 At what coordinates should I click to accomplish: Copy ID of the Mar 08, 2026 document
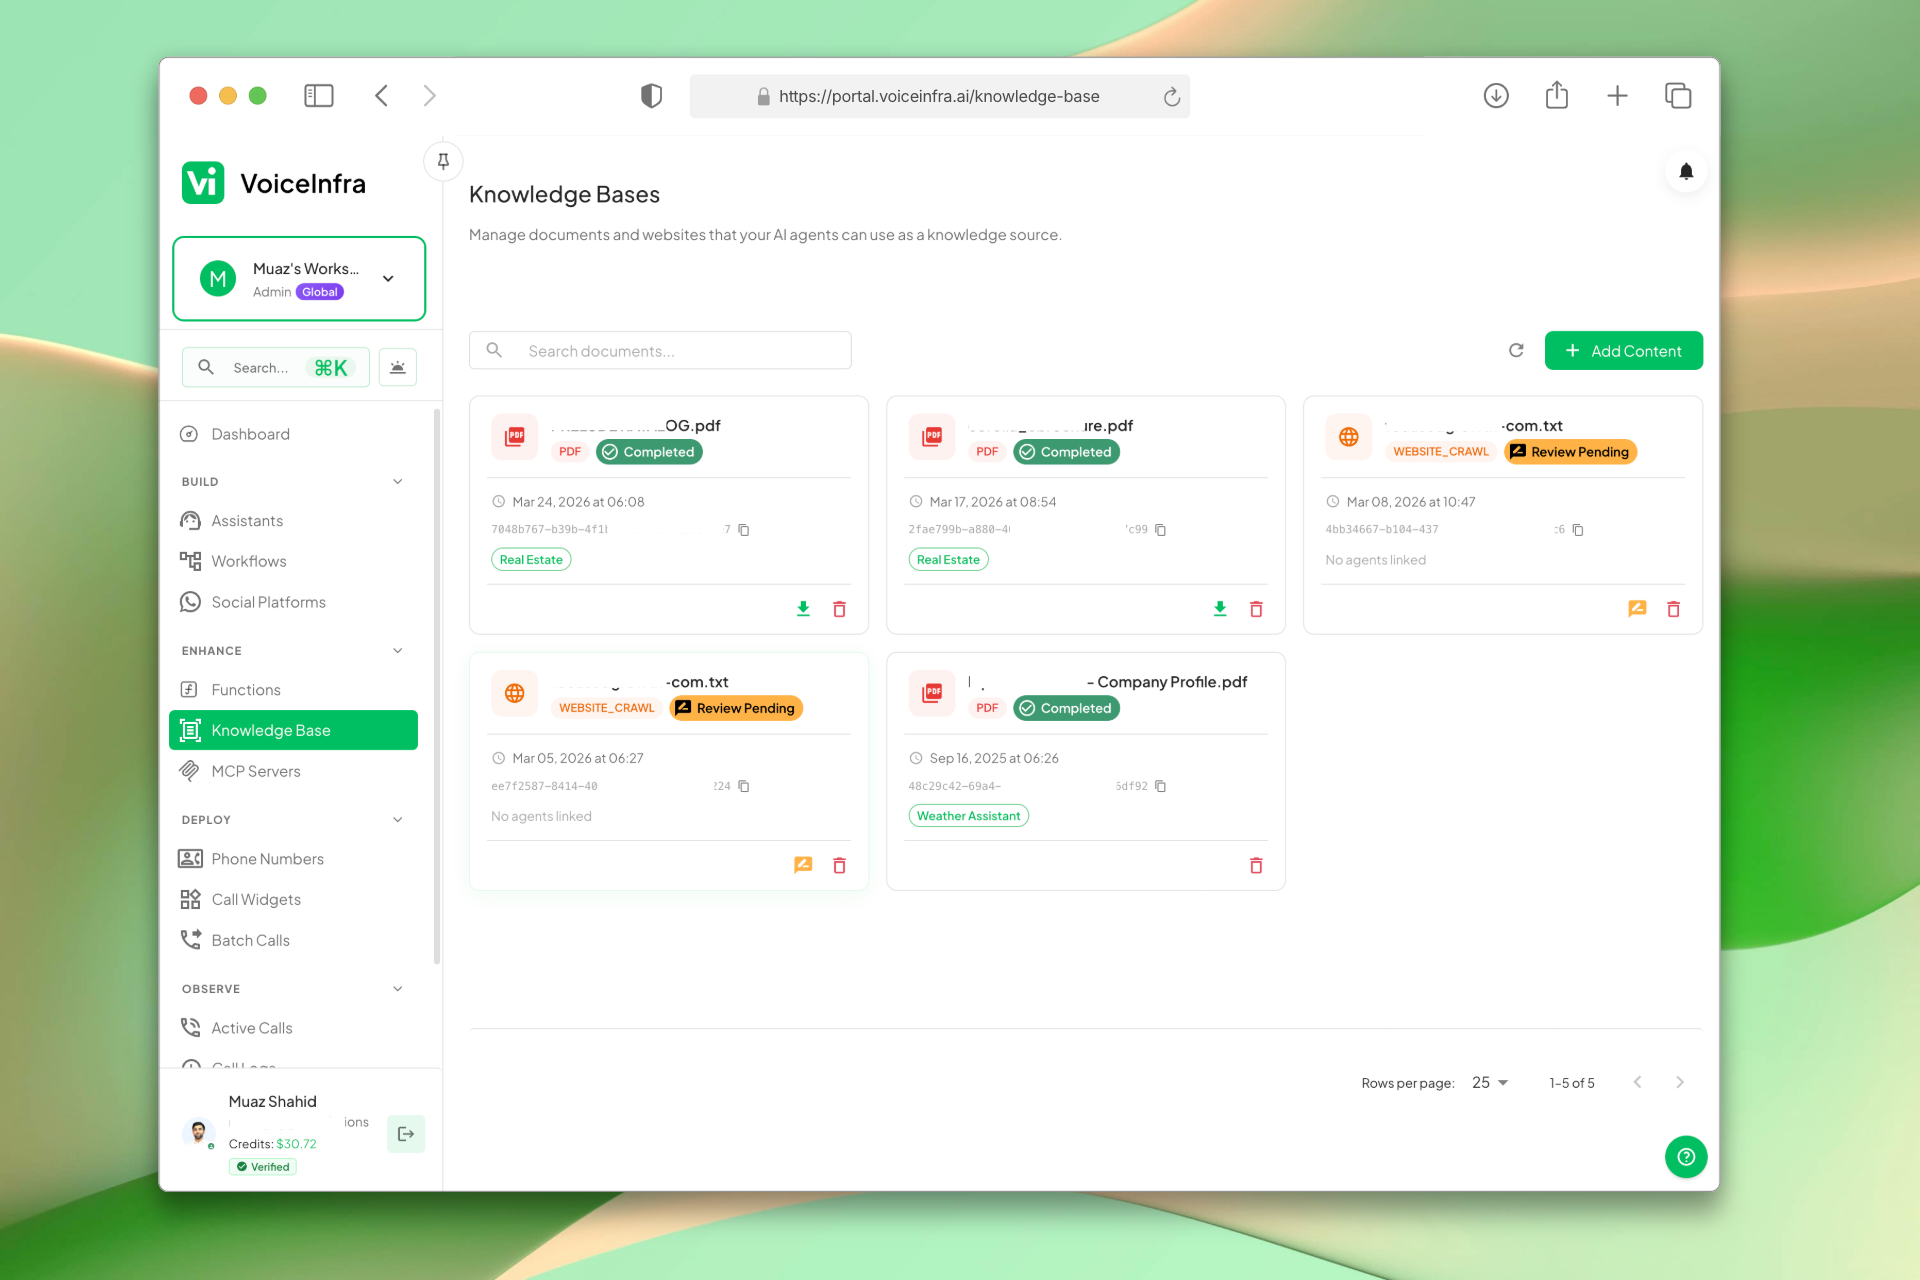pos(1578,530)
